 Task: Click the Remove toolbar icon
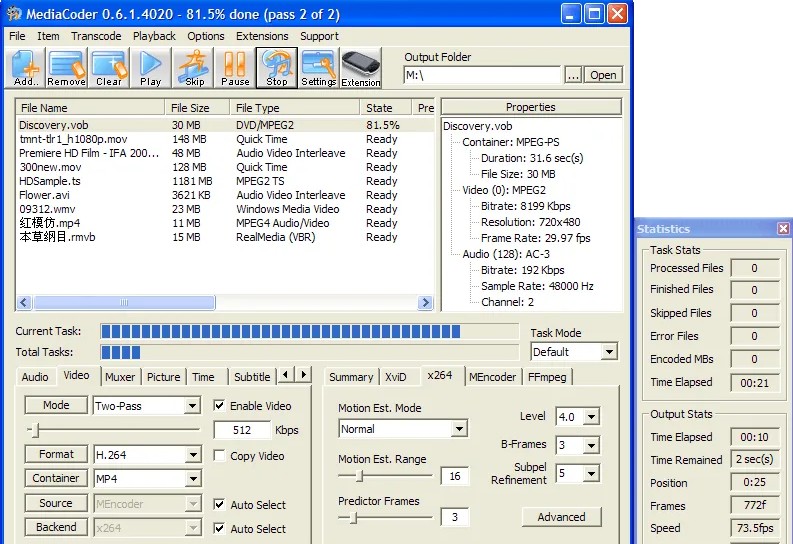(66, 68)
